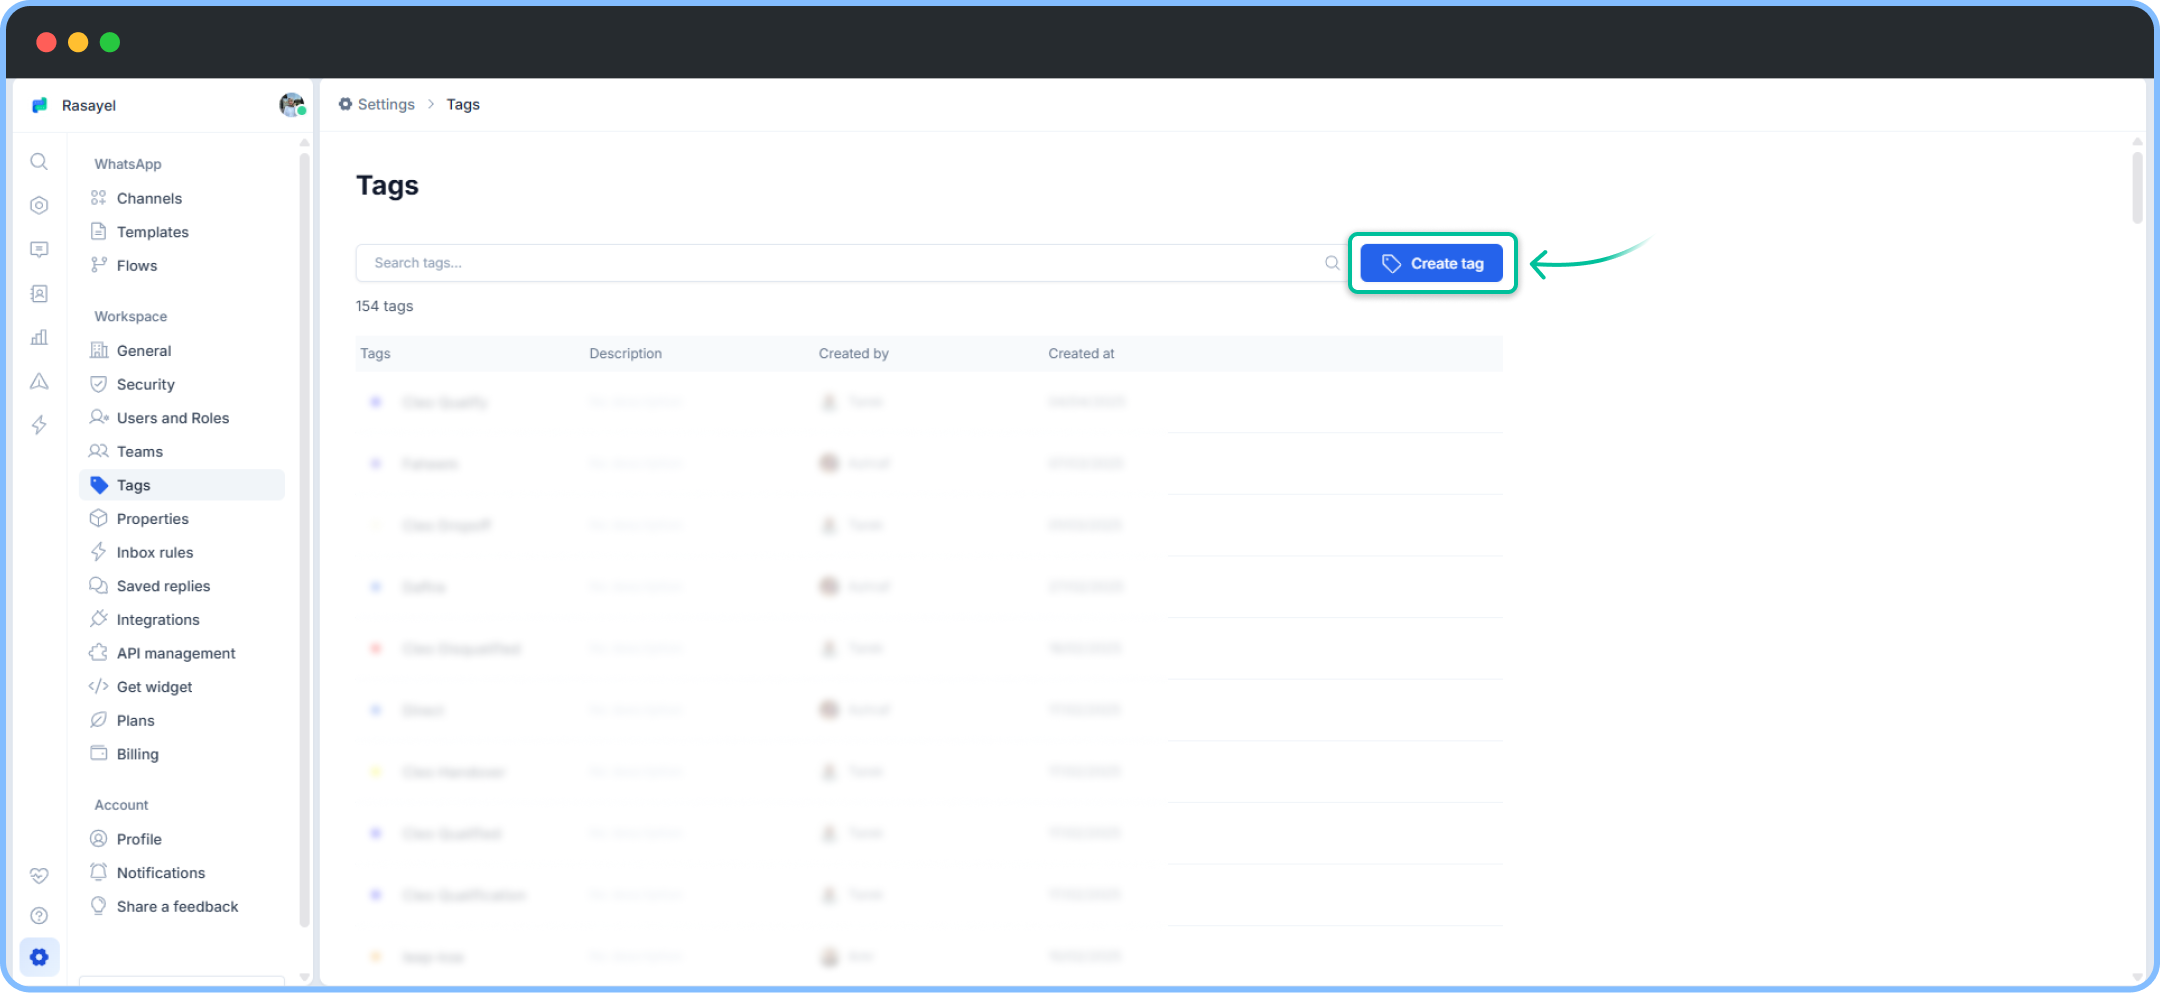Screen dimensions: 2160x993
Task: Click the Created by column header
Action: (x=853, y=353)
